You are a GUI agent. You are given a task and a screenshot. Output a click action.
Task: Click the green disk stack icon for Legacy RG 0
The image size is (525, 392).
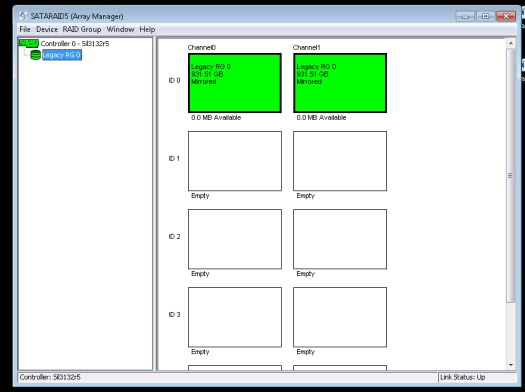(35, 55)
